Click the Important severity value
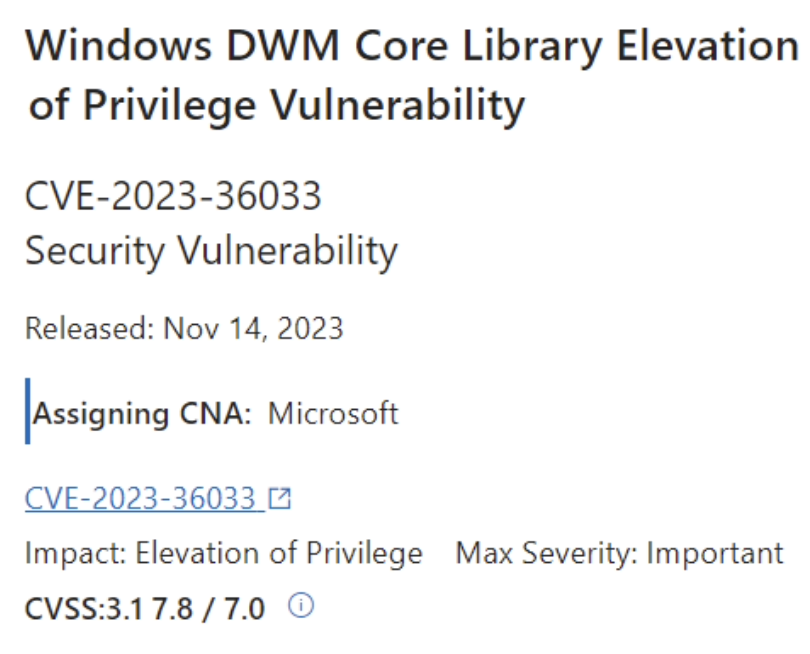Screen dimensions: 810x654 coord(715,553)
